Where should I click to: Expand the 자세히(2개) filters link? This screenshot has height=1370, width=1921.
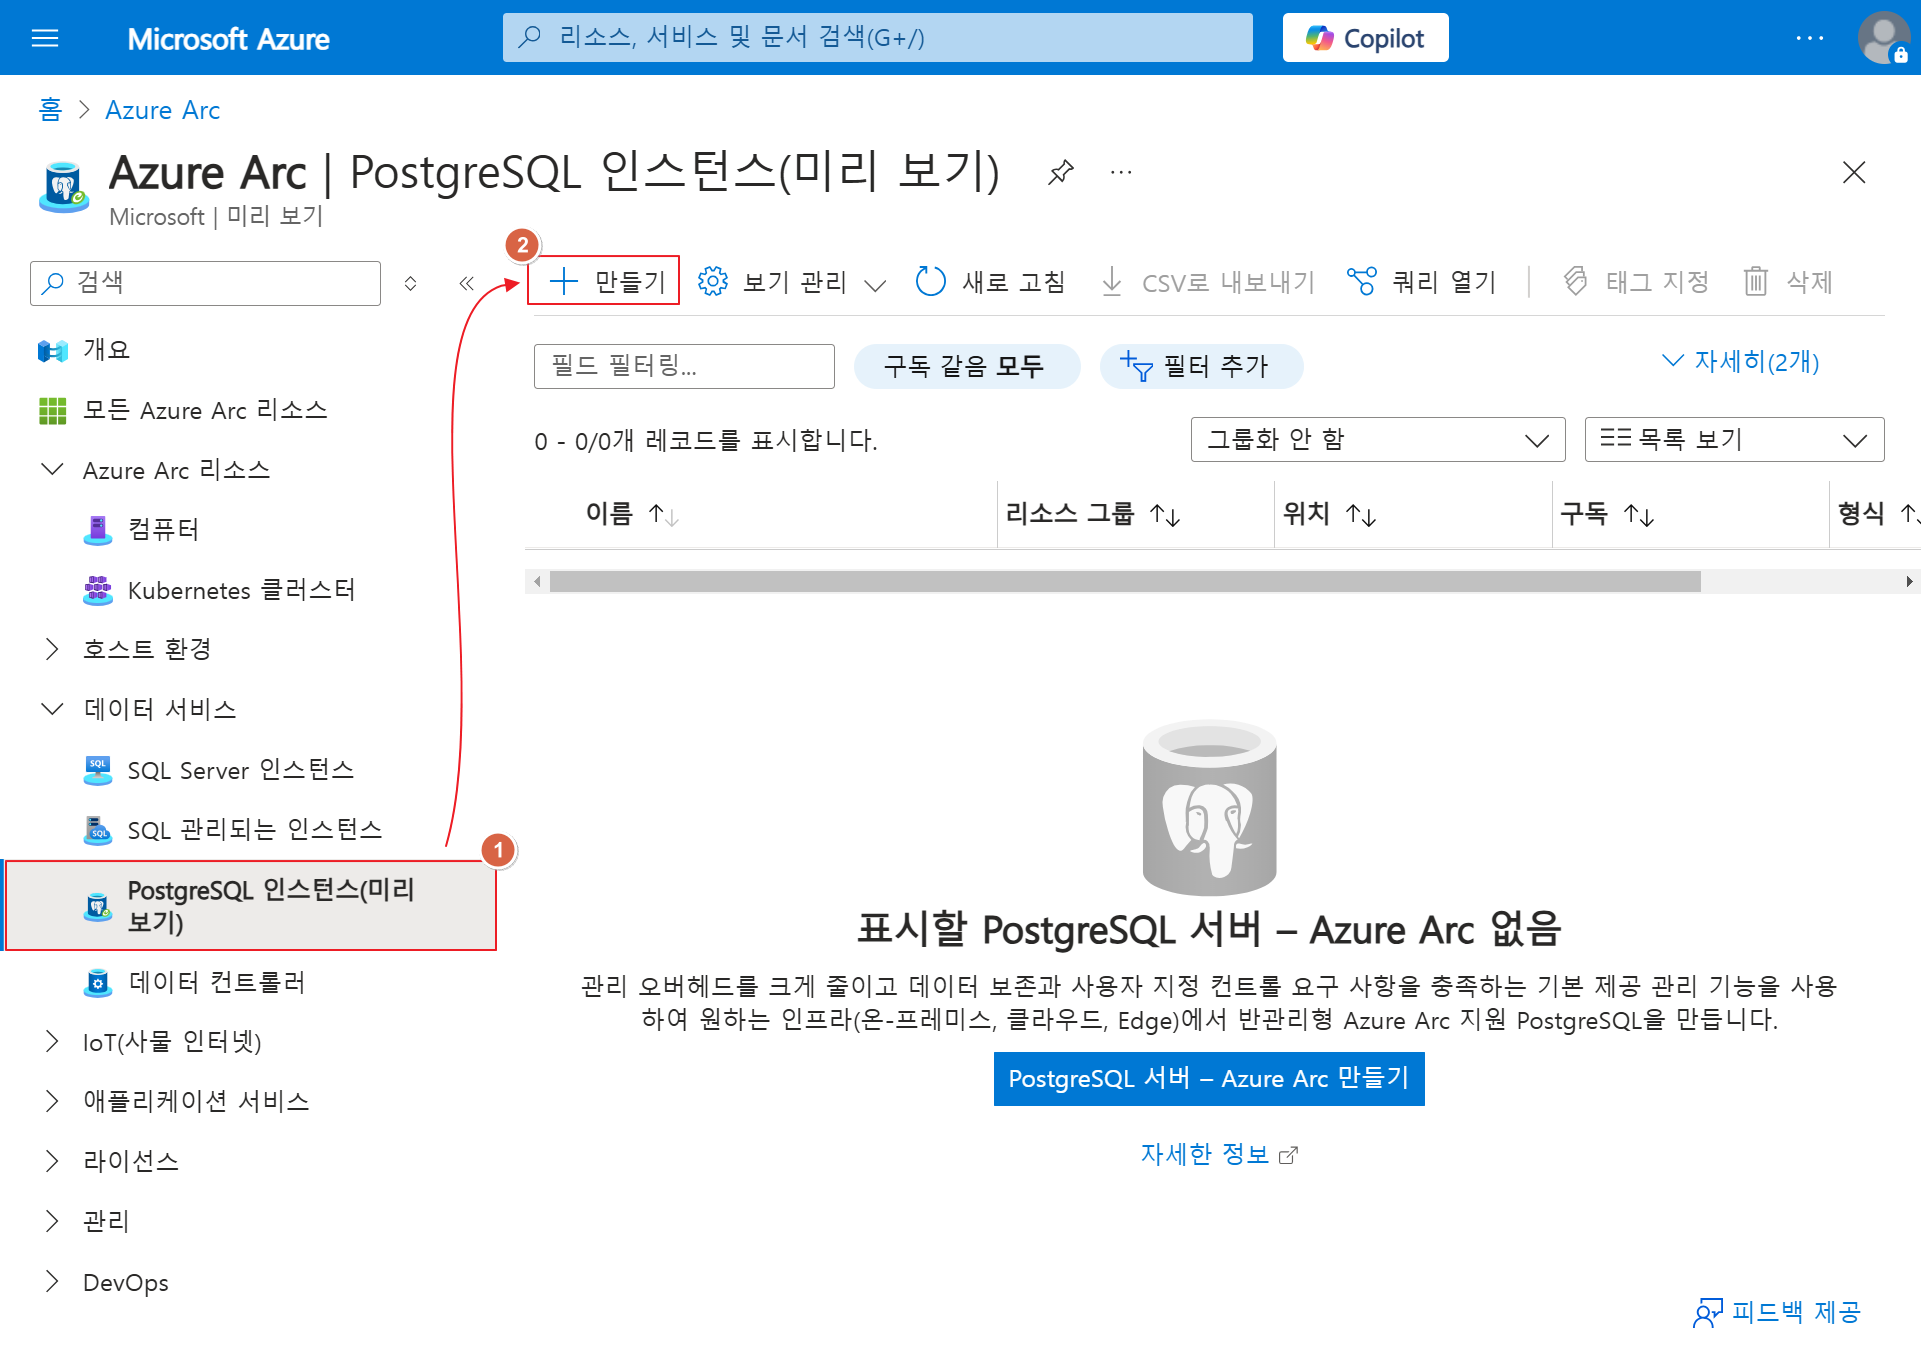pos(1740,361)
